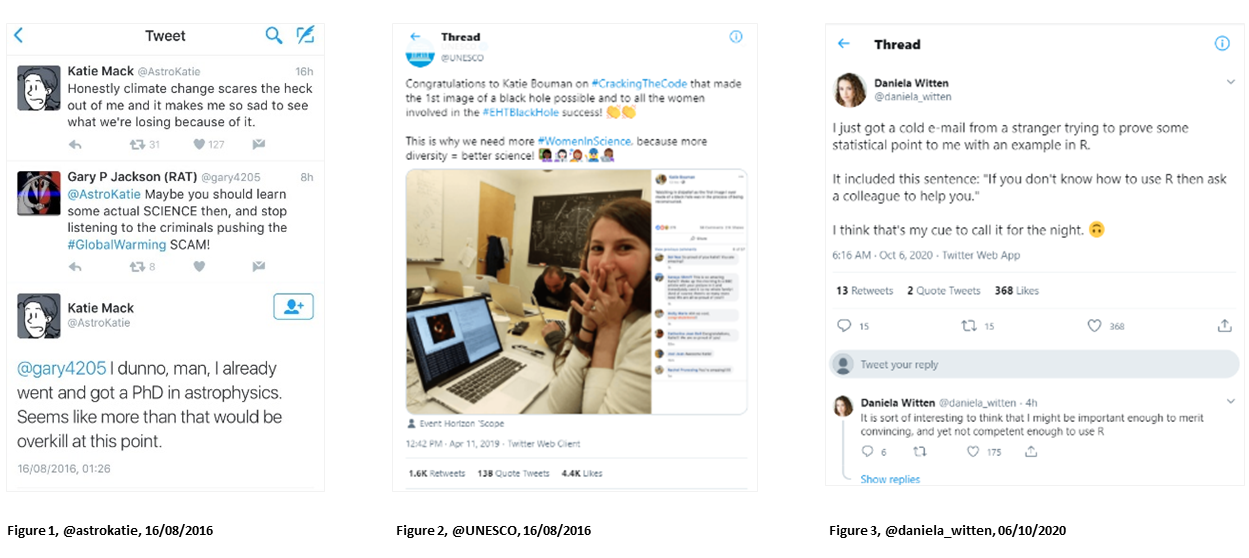View the 2 Quote Tweets list

(944, 291)
